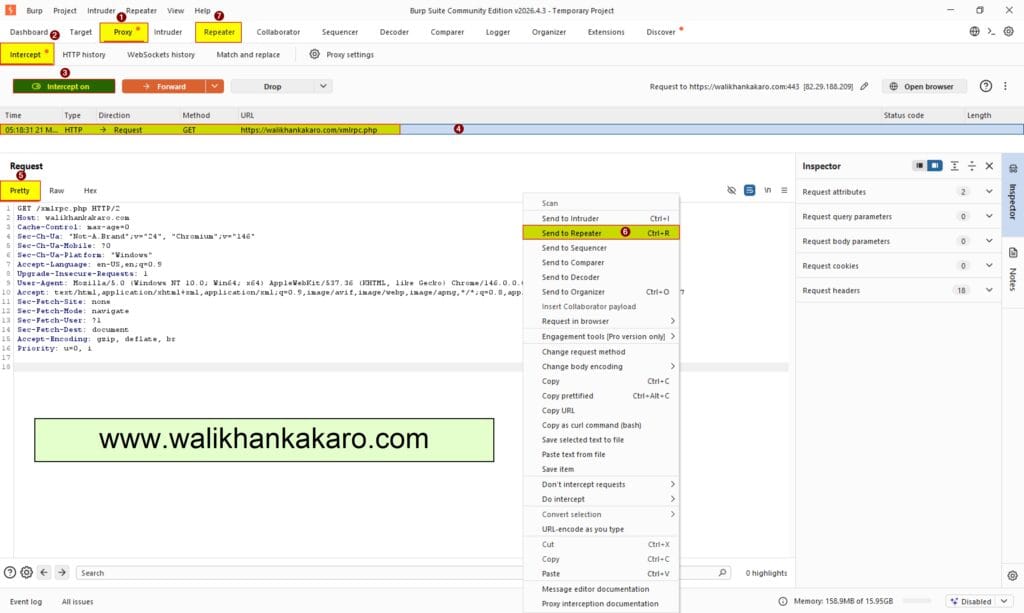The image size is (1024, 613).
Task: Open the terminal prompt icon at top right
Action: [x=991, y=31]
